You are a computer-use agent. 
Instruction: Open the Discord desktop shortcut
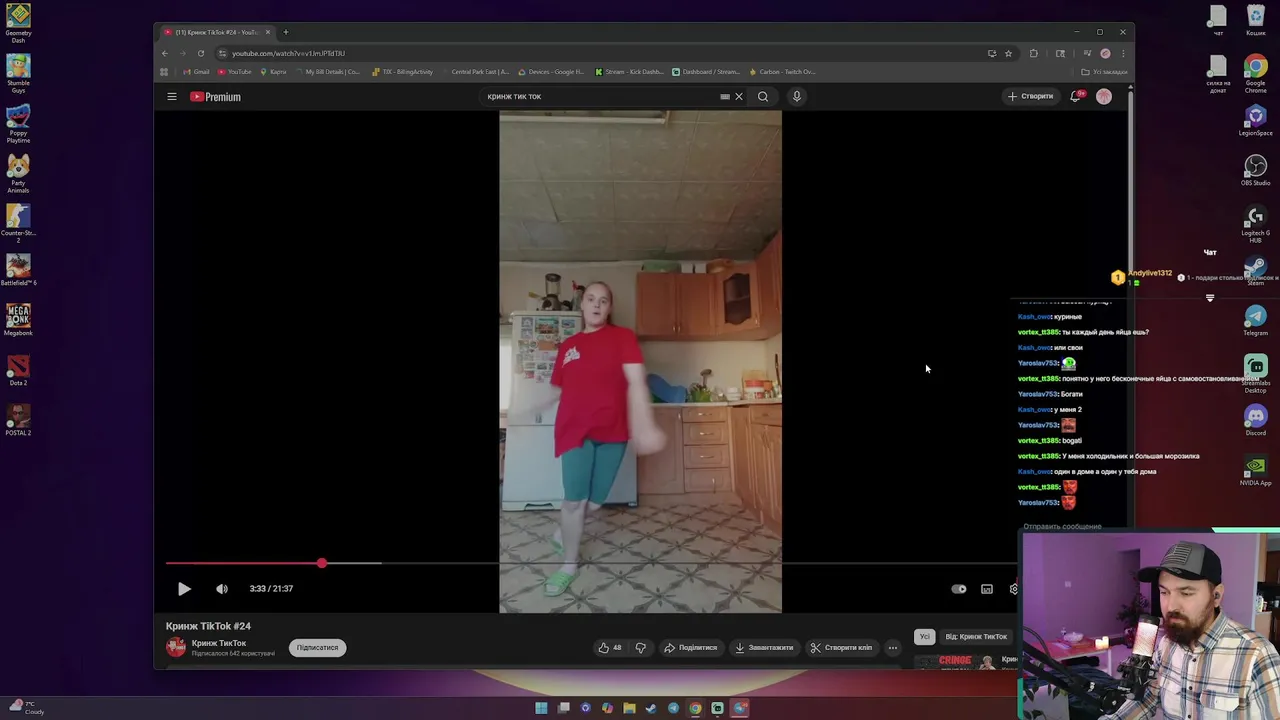pyautogui.click(x=1256, y=420)
